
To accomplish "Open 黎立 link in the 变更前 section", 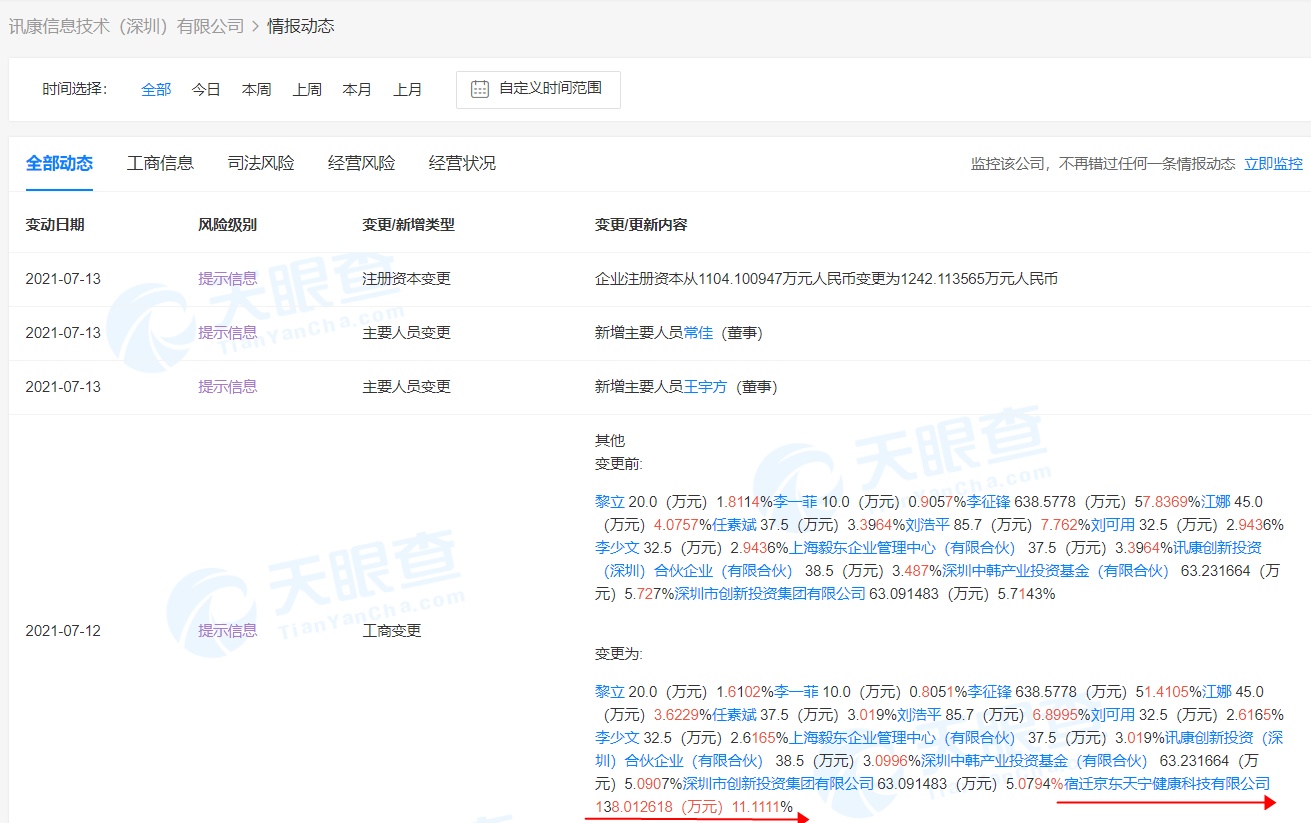I will click(609, 502).
